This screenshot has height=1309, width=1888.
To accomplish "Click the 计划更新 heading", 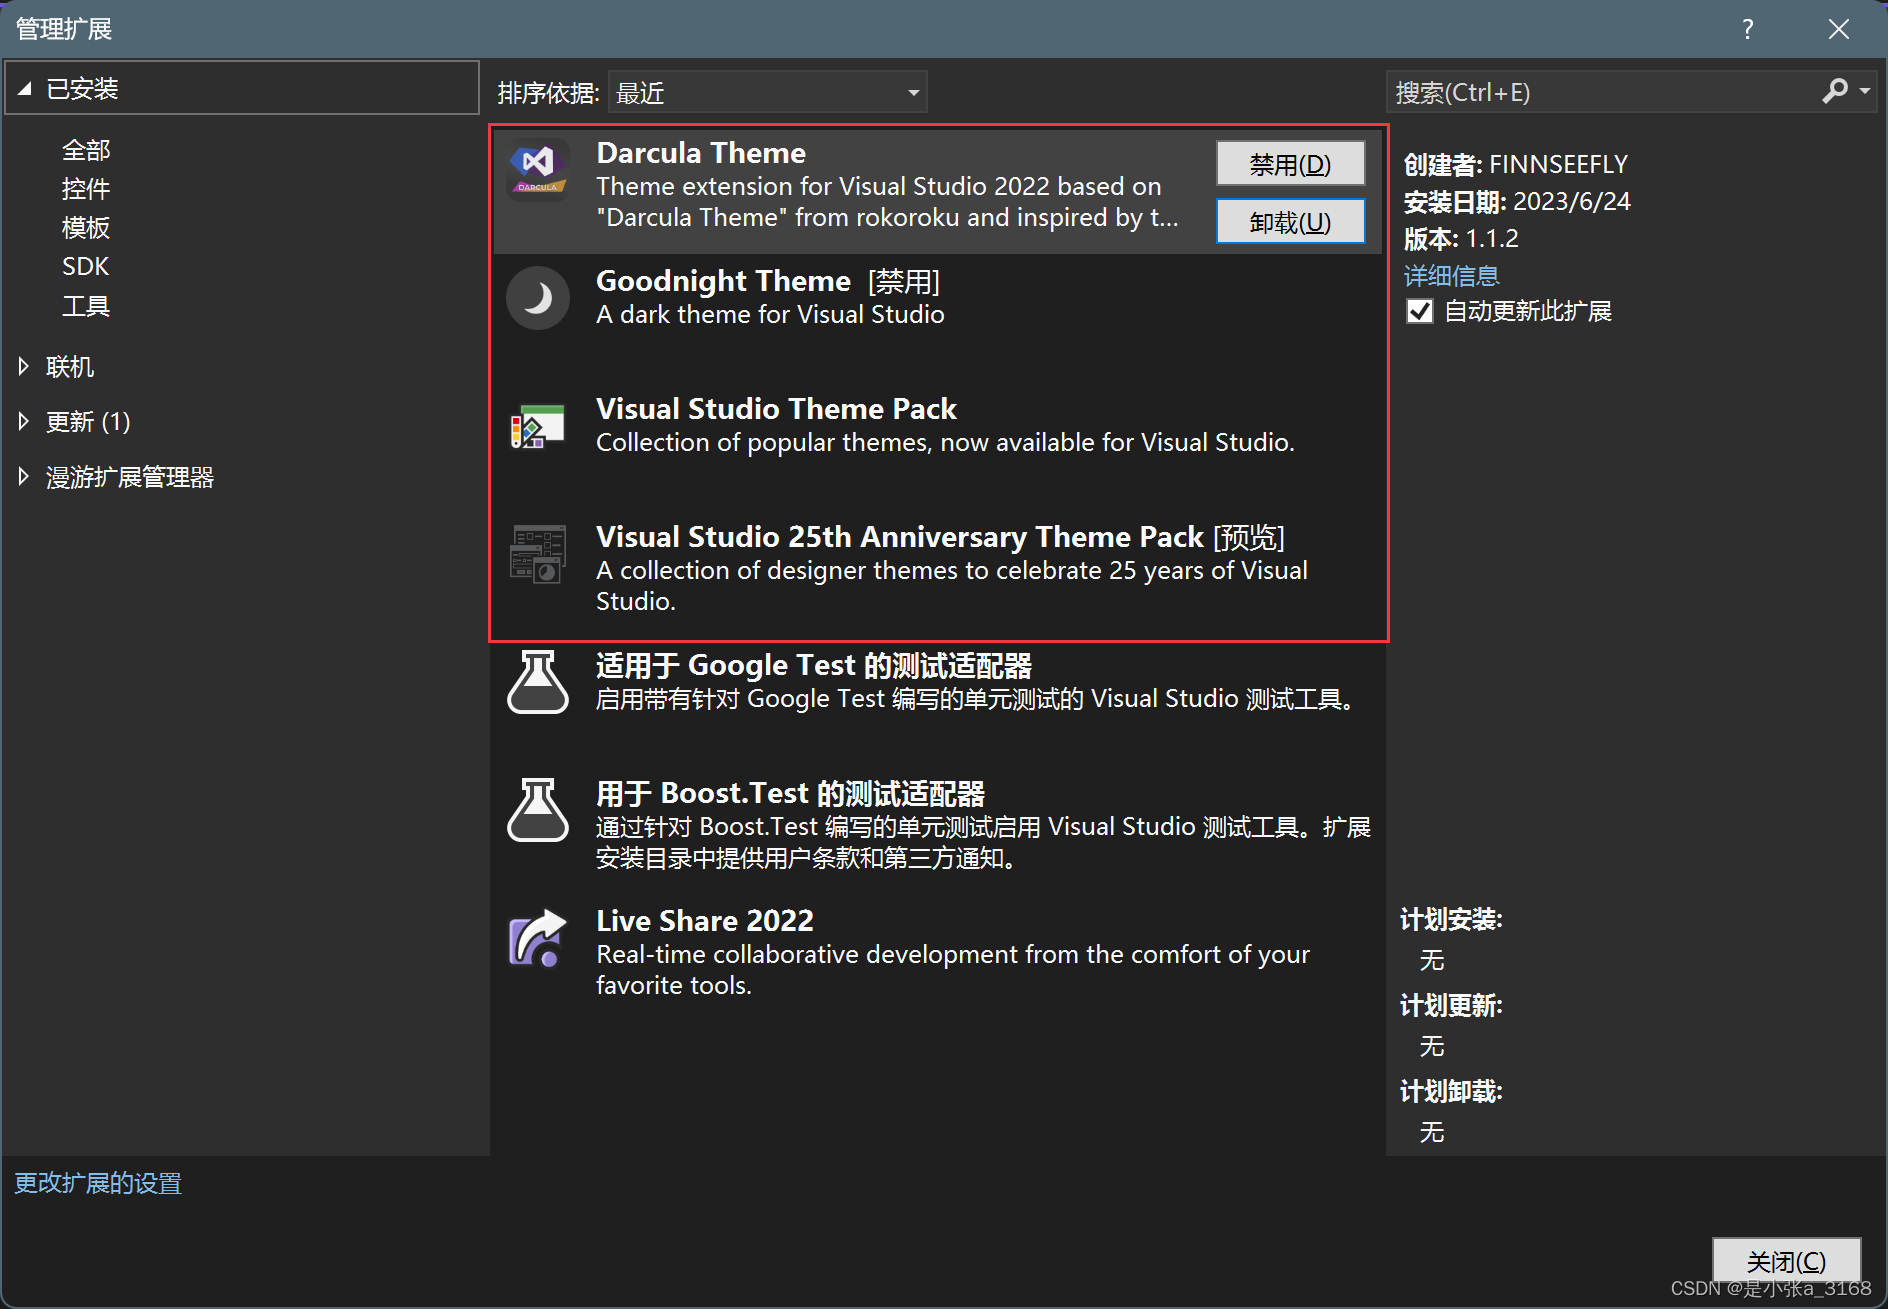I will point(1451,1005).
